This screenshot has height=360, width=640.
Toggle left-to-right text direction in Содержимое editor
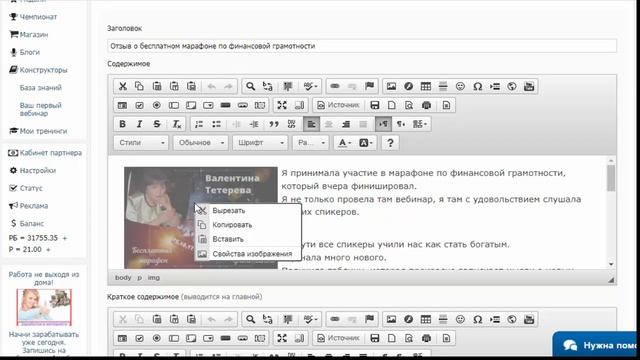click(383, 124)
